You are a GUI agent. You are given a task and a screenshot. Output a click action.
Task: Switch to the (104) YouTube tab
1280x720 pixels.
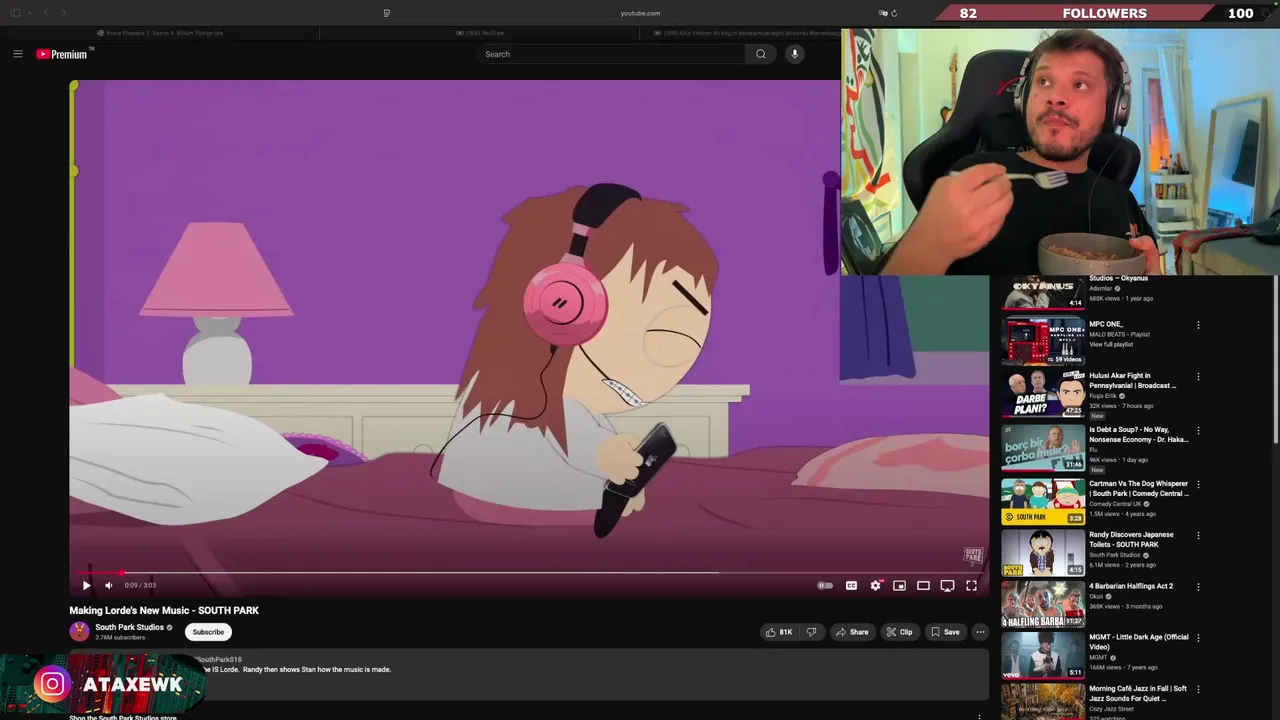pyautogui.click(x=480, y=33)
